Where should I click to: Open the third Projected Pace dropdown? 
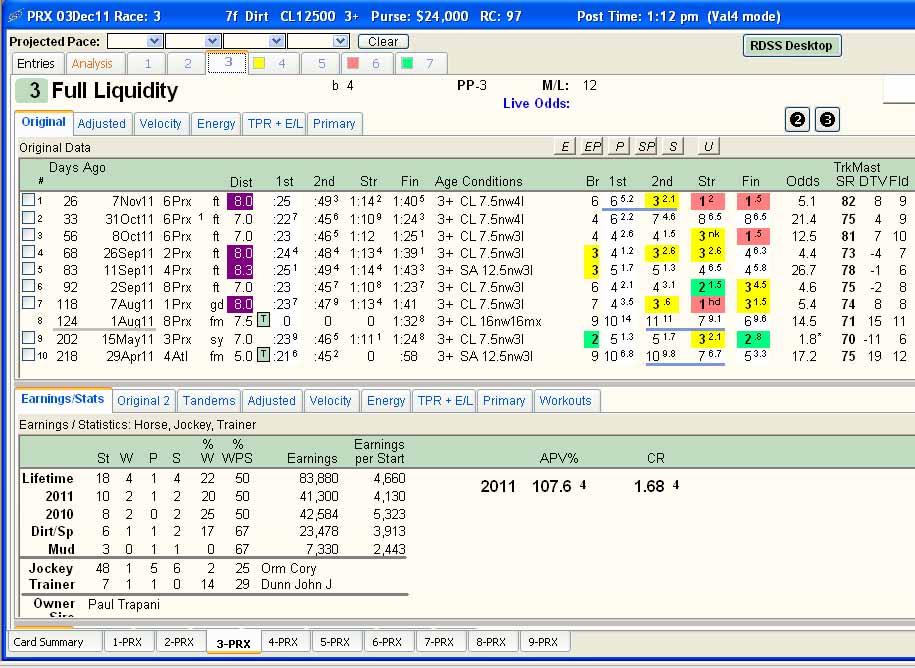point(277,41)
